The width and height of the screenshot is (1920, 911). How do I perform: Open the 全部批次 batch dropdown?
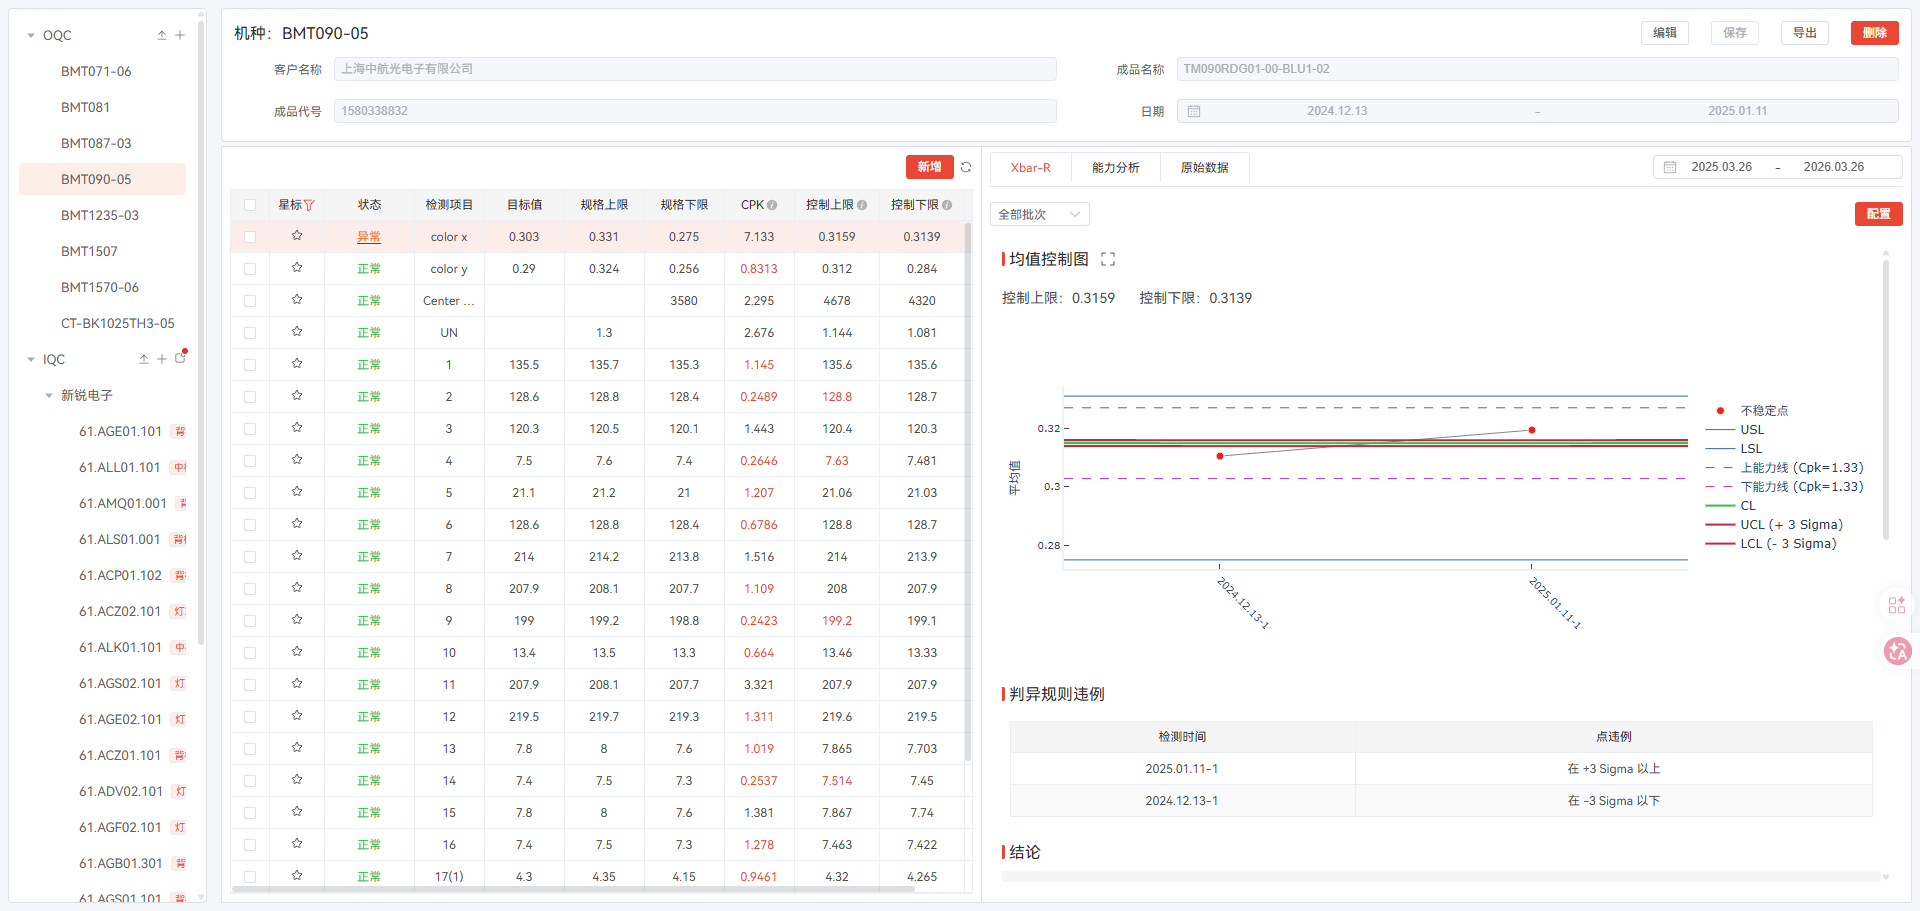pos(1039,214)
